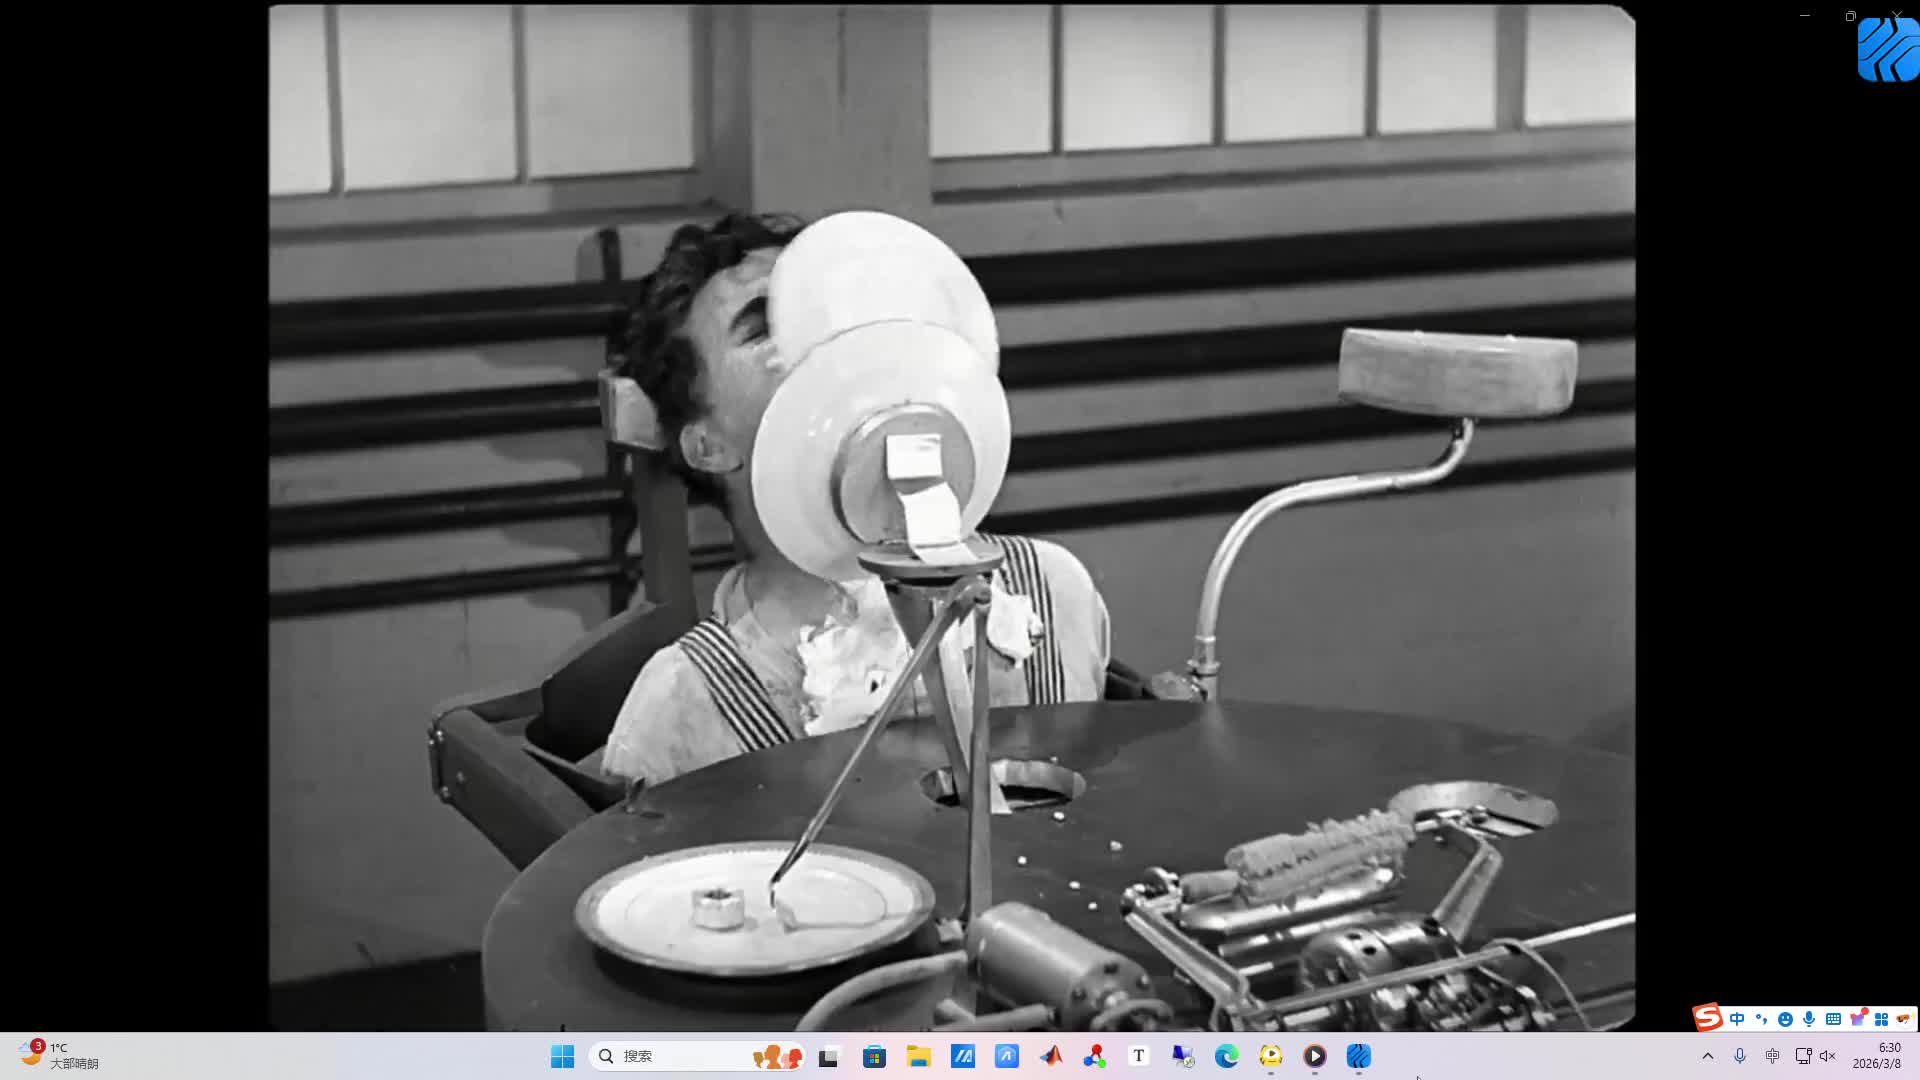Screen dimensions: 1920x1080
Task: Open the weather widget showing 1°C
Action: (x=58, y=1056)
